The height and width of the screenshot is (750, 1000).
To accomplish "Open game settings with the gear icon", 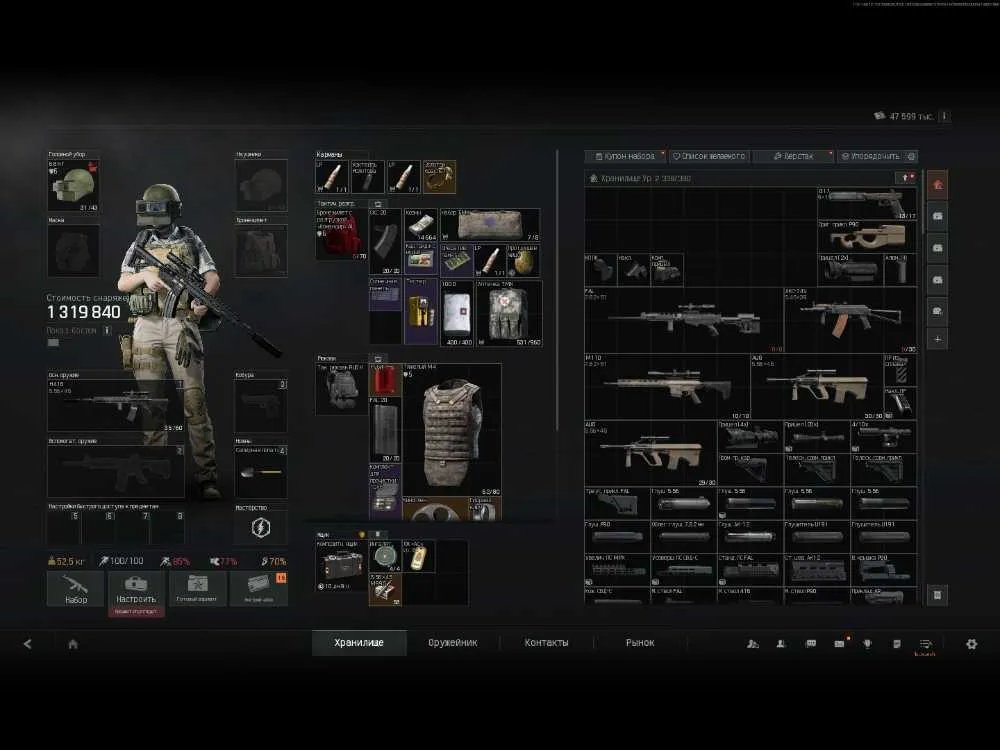I will [971, 644].
